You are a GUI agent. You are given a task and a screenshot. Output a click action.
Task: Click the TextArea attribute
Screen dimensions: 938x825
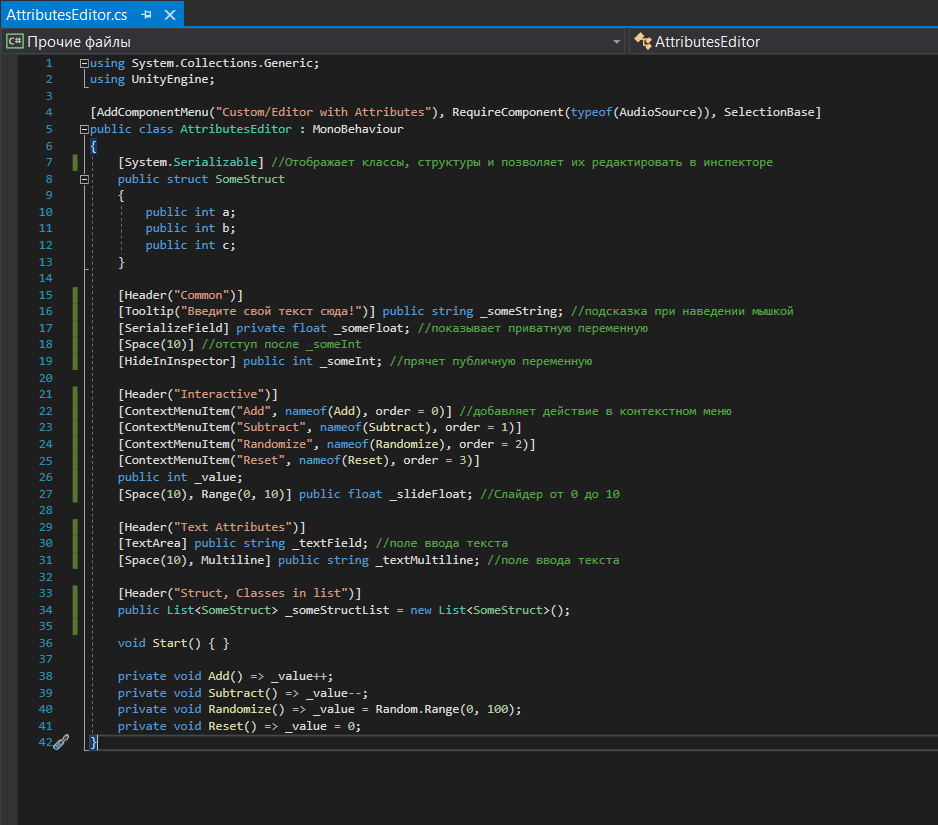click(x=153, y=543)
